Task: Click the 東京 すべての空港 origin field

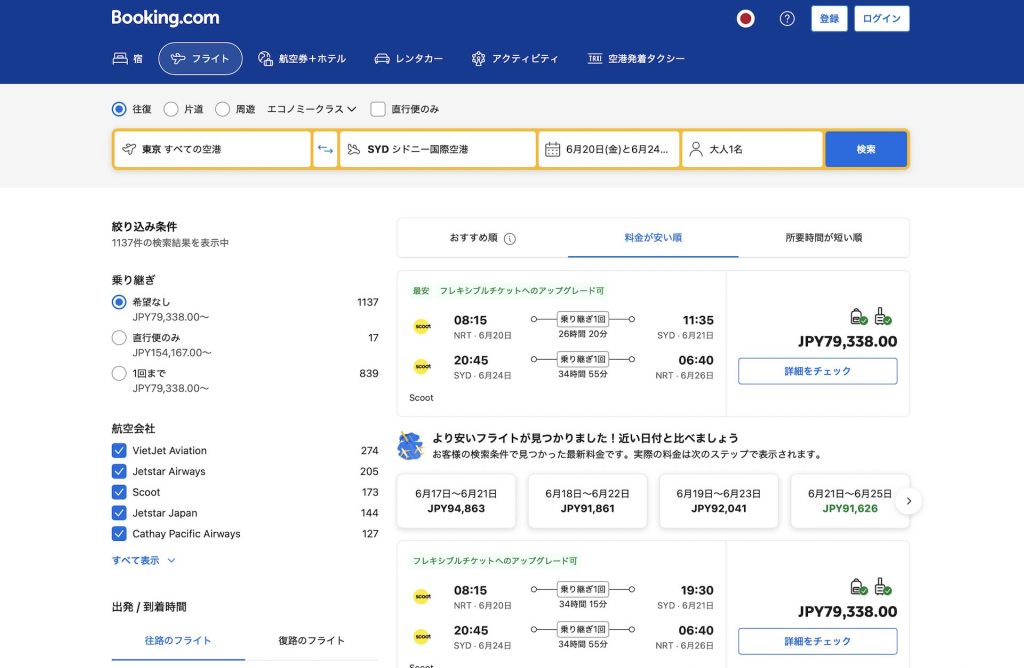Action: [x=212, y=149]
